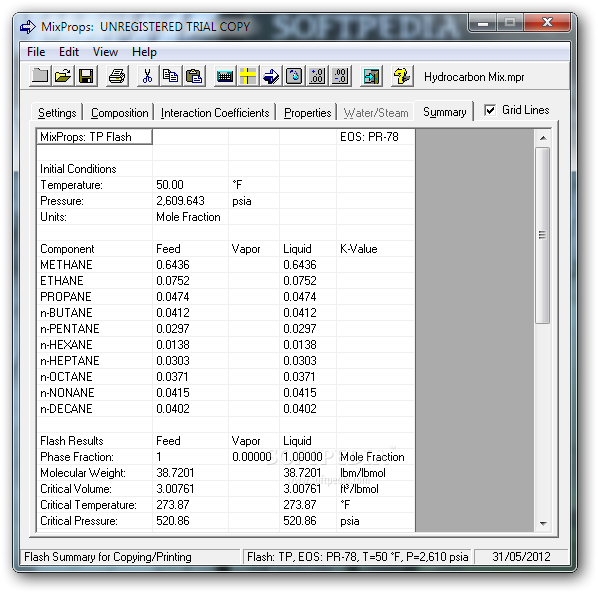The width and height of the screenshot is (598, 593).
Task: Click the New file toolbar icon
Action: [40, 76]
